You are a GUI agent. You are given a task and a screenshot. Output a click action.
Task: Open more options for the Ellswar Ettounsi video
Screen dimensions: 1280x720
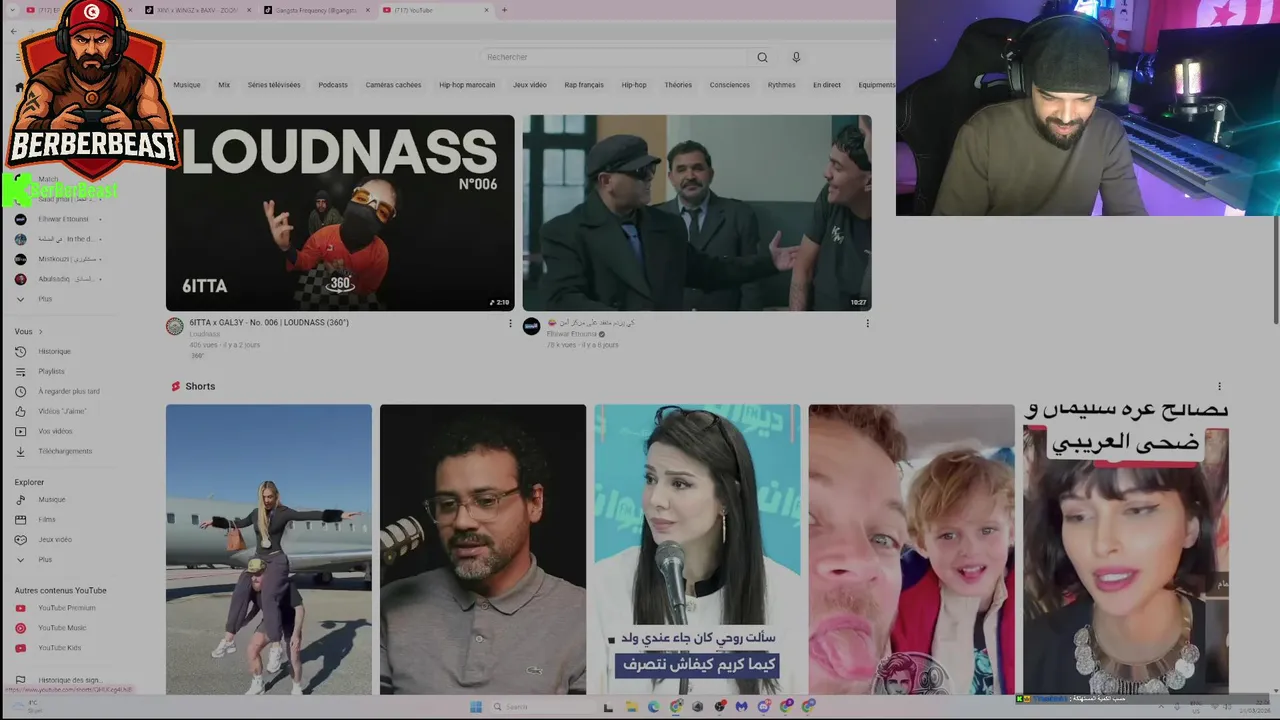(867, 323)
